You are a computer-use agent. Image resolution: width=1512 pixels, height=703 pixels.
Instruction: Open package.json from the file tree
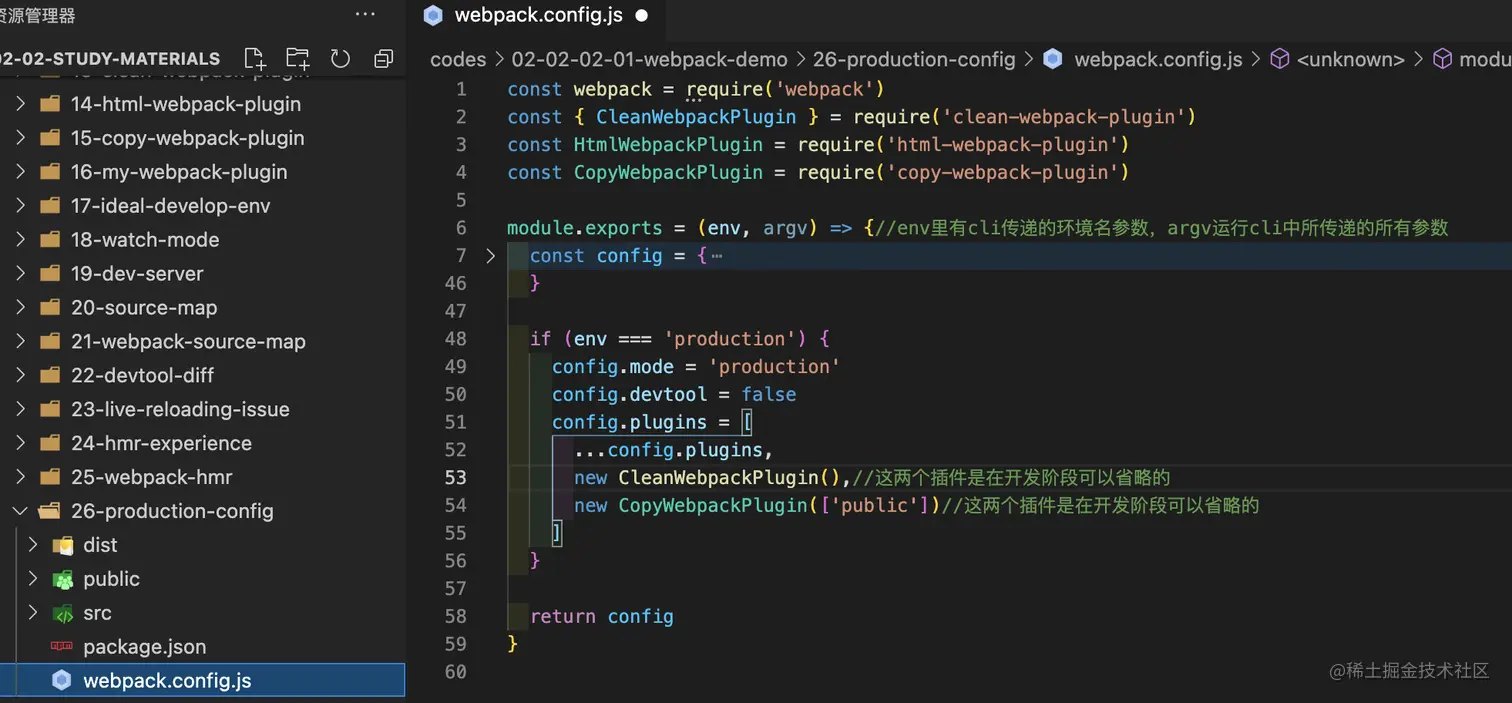point(202,647)
